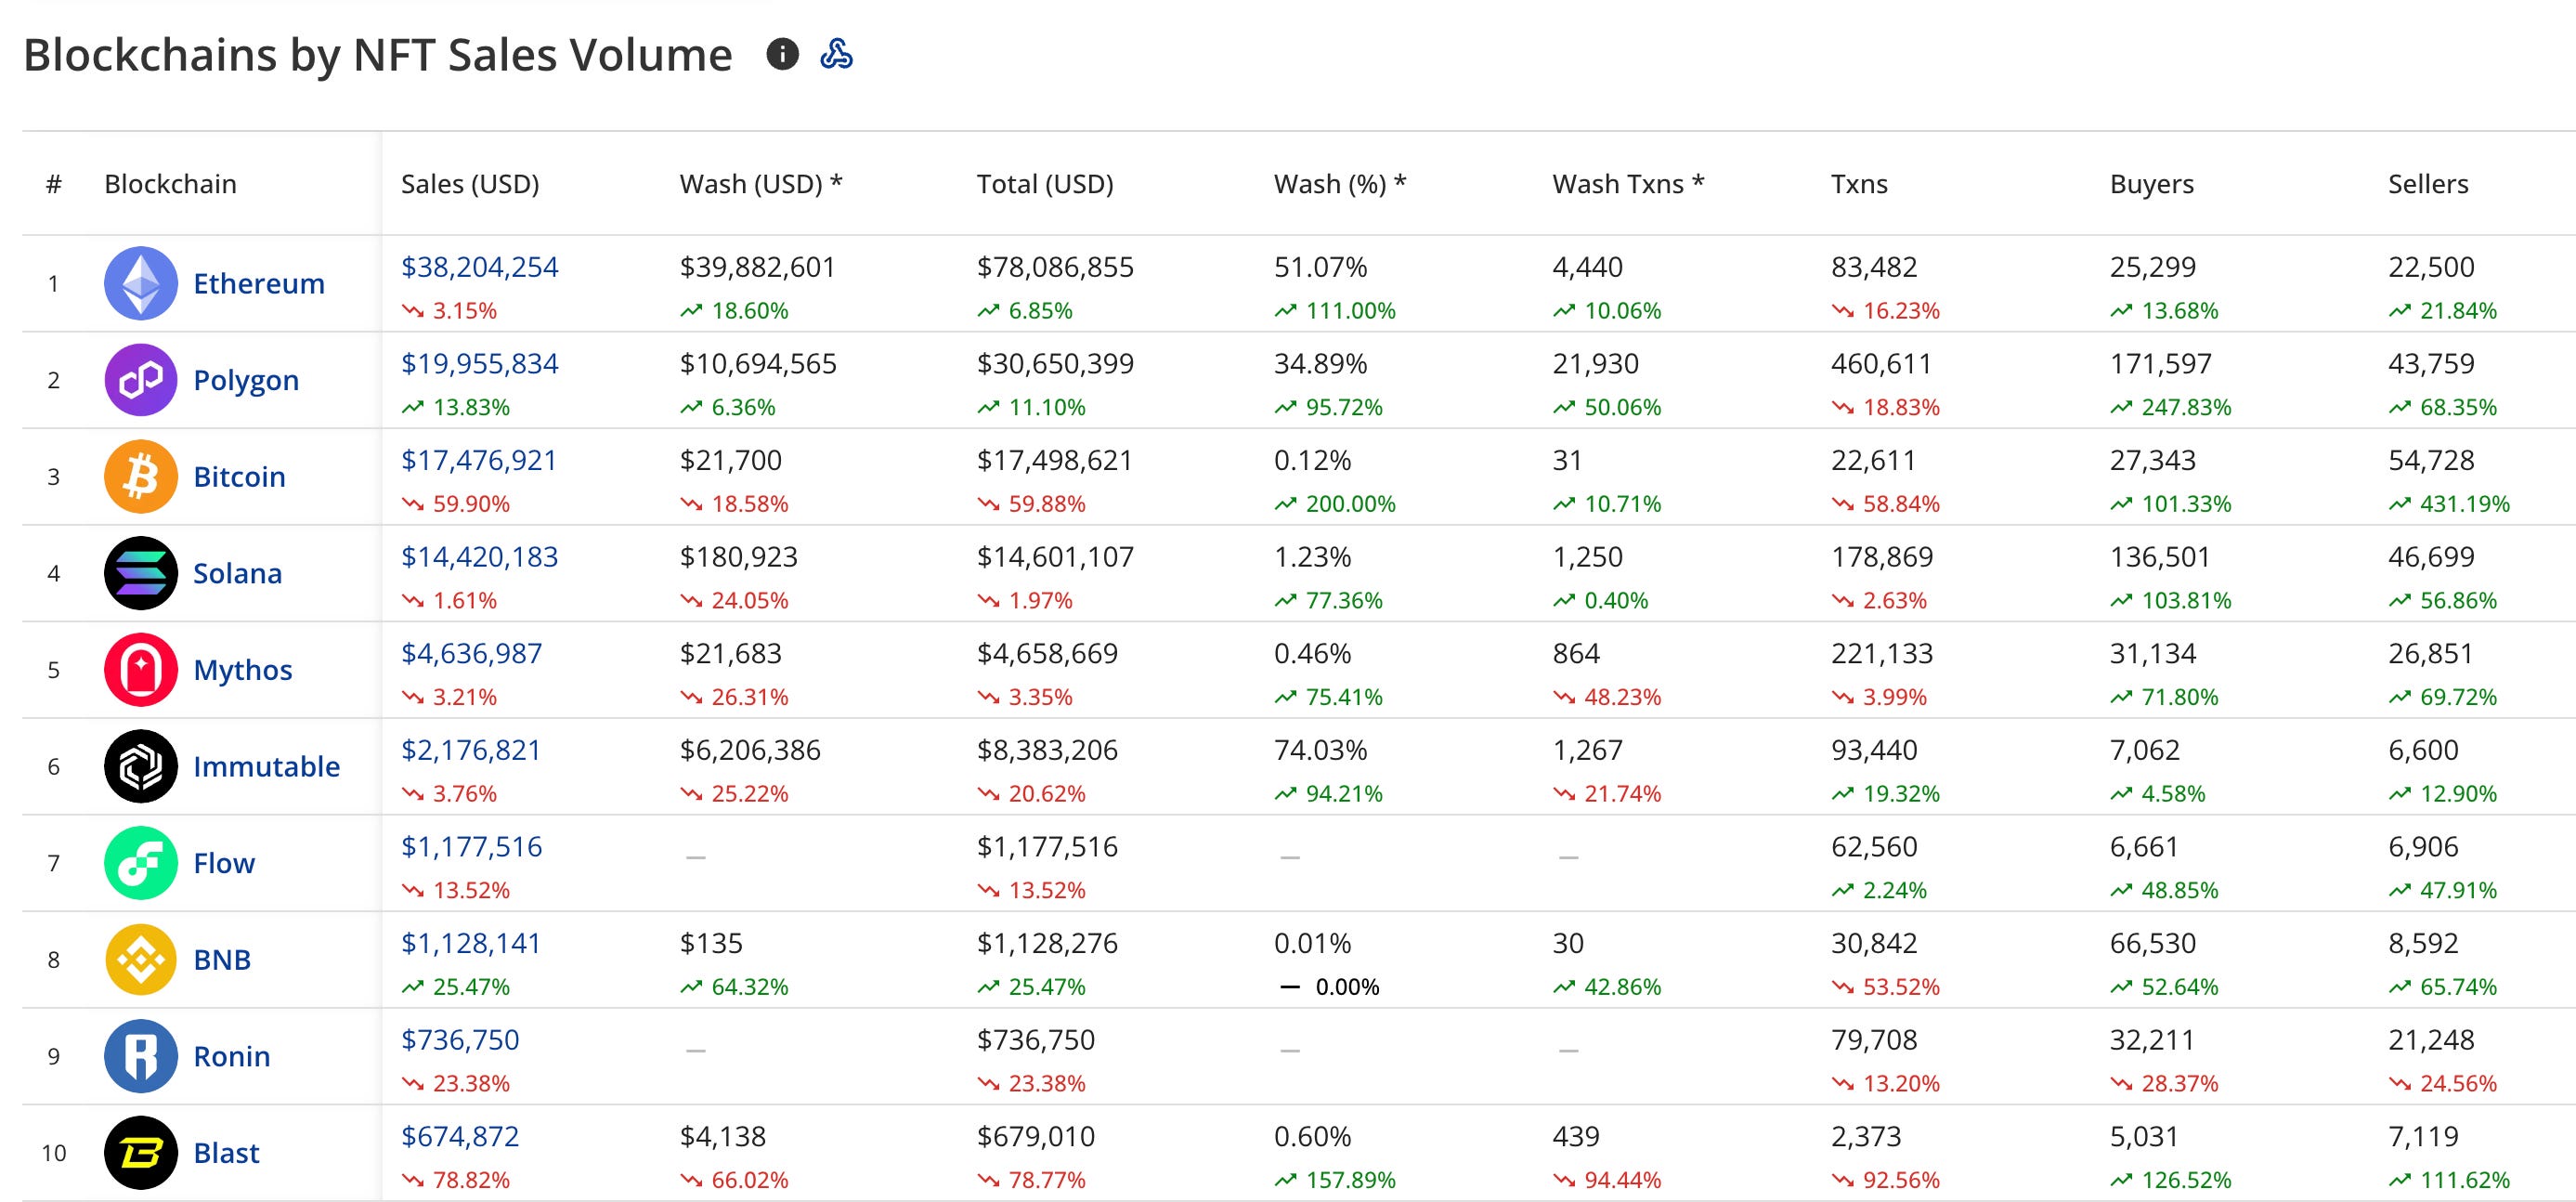2576x1202 pixels.
Task: Sort by Sales (USD) column header
Action: [x=469, y=184]
